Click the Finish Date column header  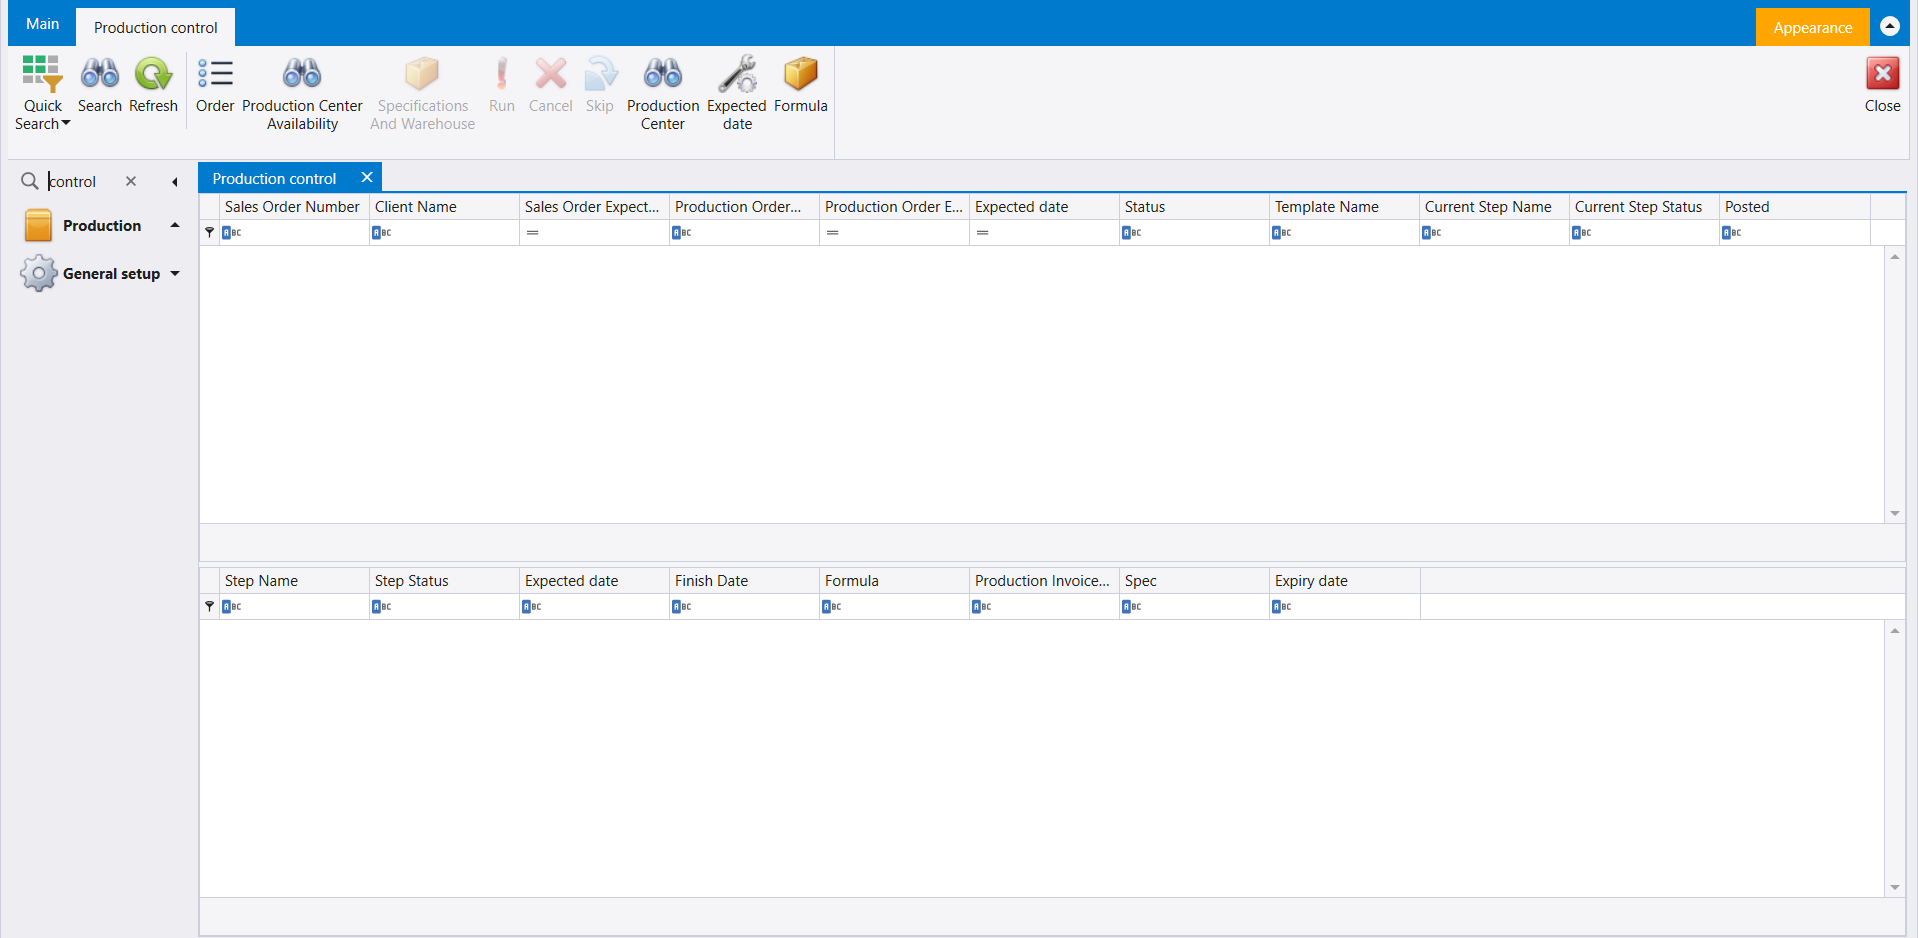pos(744,581)
